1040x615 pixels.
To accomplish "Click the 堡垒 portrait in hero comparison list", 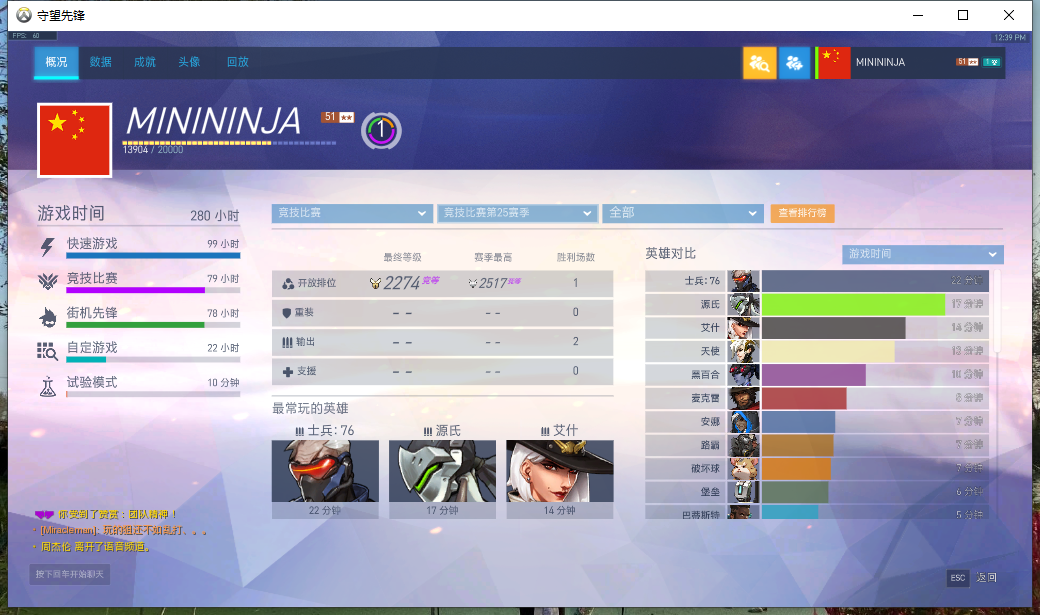I will click(744, 492).
